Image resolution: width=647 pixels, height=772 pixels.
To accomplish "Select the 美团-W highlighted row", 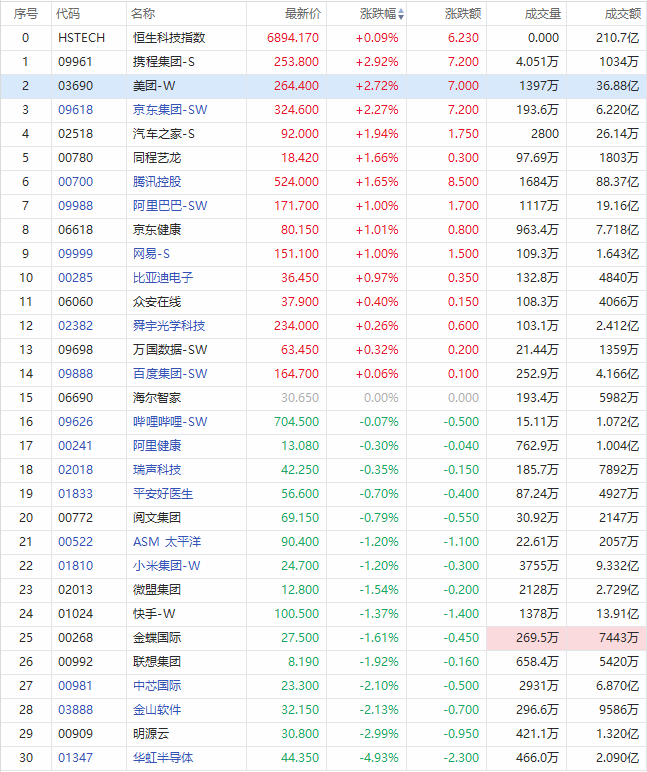I will tap(324, 86).
